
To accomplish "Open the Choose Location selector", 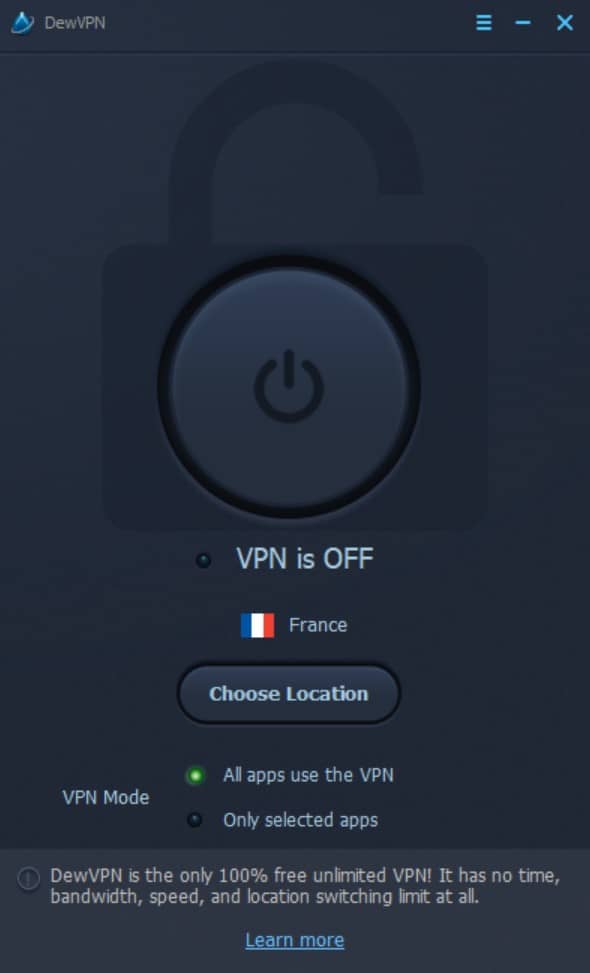I will [x=288, y=694].
